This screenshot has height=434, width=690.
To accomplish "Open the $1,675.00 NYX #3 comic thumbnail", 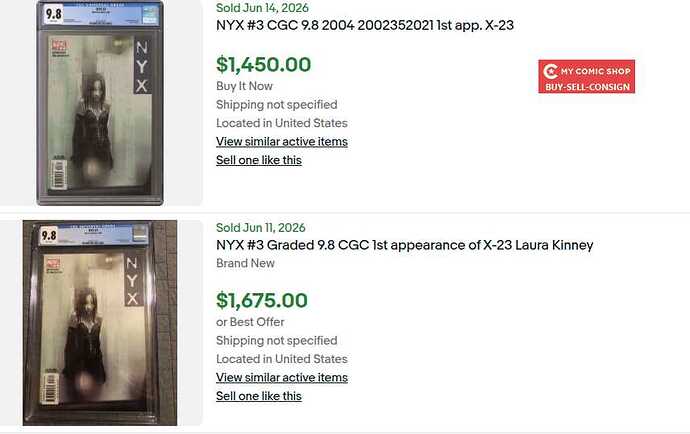I will pyautogui.click(x=100, y=323).
